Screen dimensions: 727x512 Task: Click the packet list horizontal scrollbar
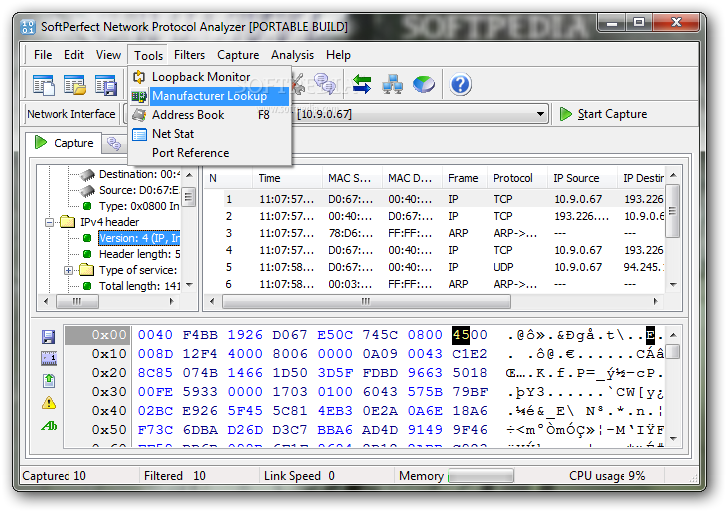tap(366, 301)
